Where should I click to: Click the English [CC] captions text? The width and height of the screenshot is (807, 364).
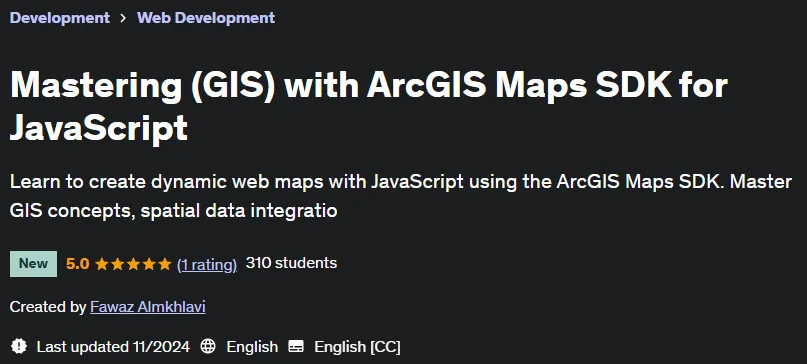pos(357,346)
